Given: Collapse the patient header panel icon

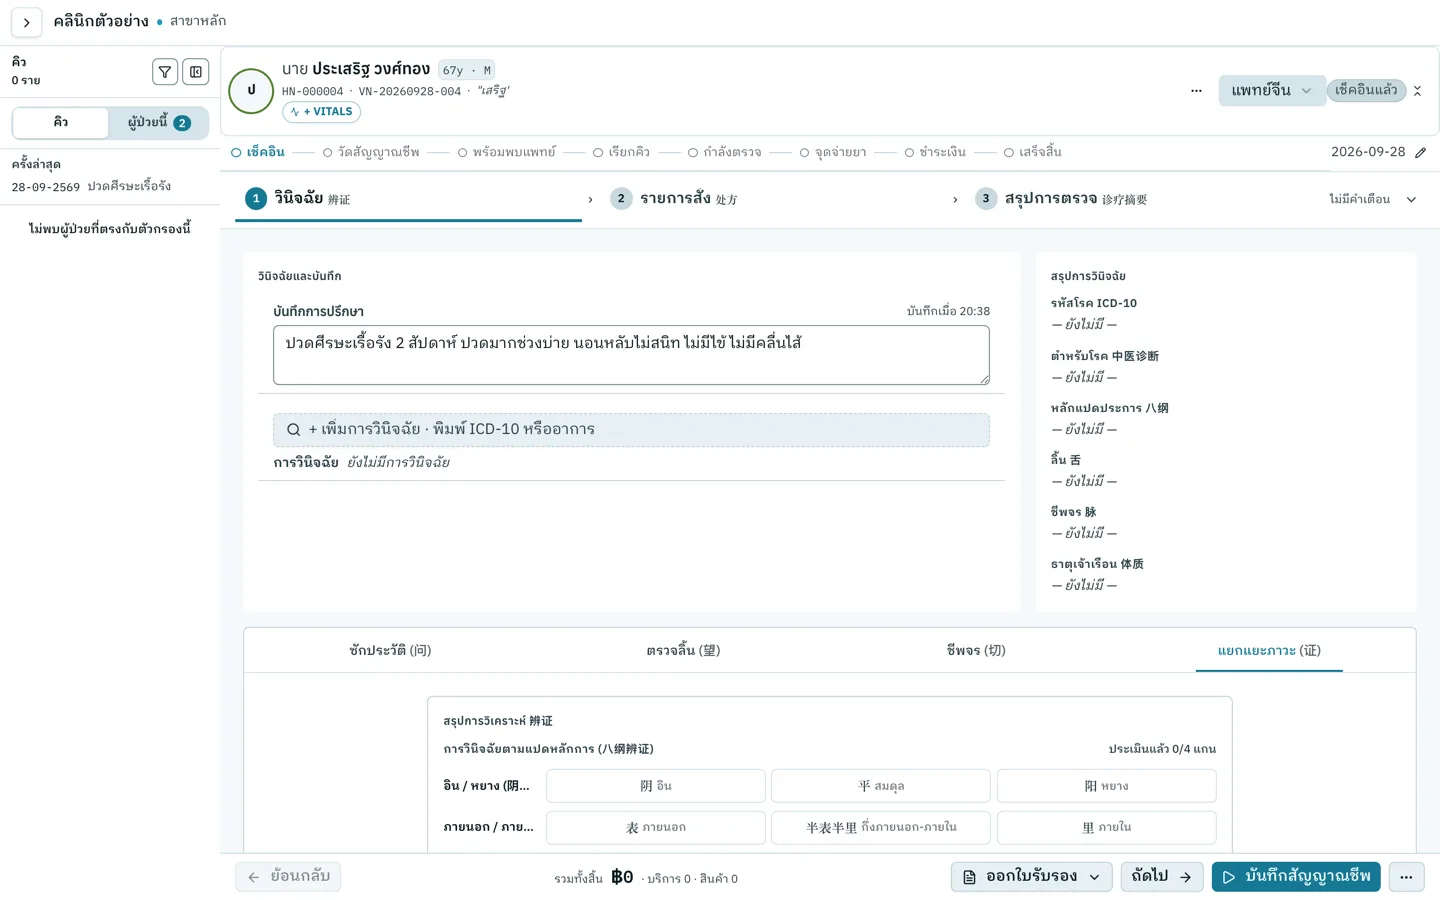Looking at the screenshot, I should [x=1417, y=91].
